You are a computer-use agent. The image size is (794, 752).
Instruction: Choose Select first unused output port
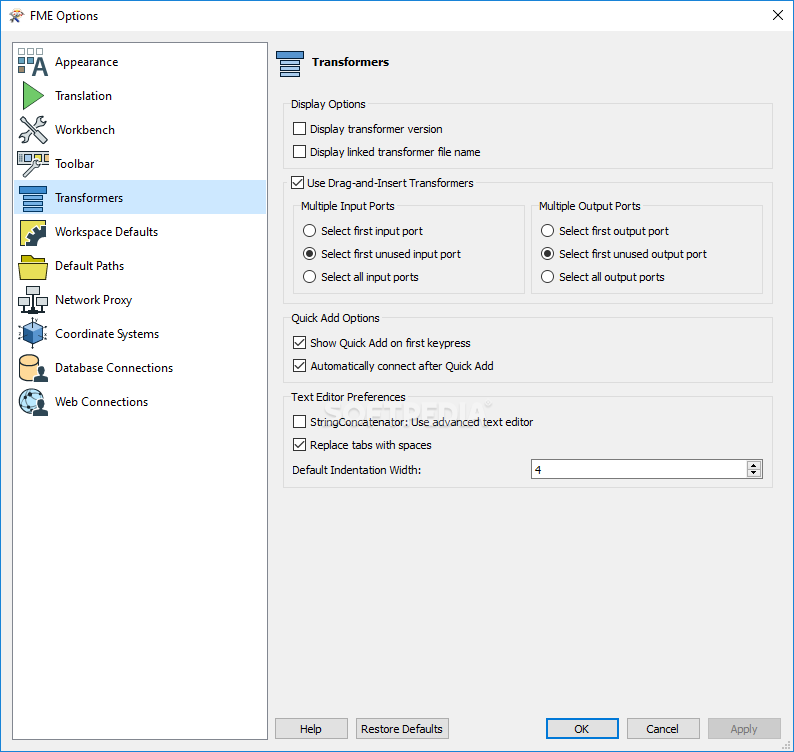click(547, 254)
